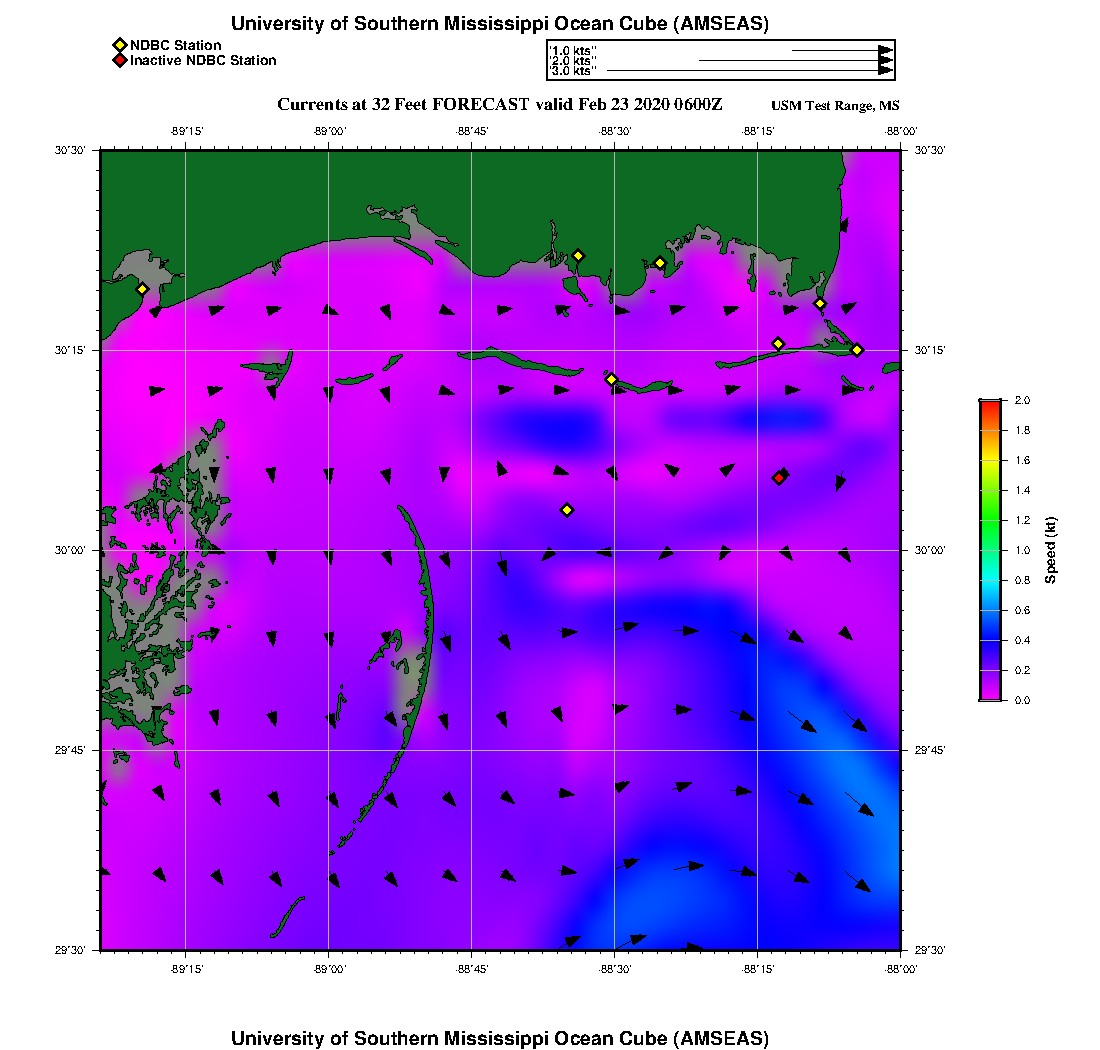Click the '3.0 kts' scale label
Screen dimensions: 1100x1050
coord(573,71)
